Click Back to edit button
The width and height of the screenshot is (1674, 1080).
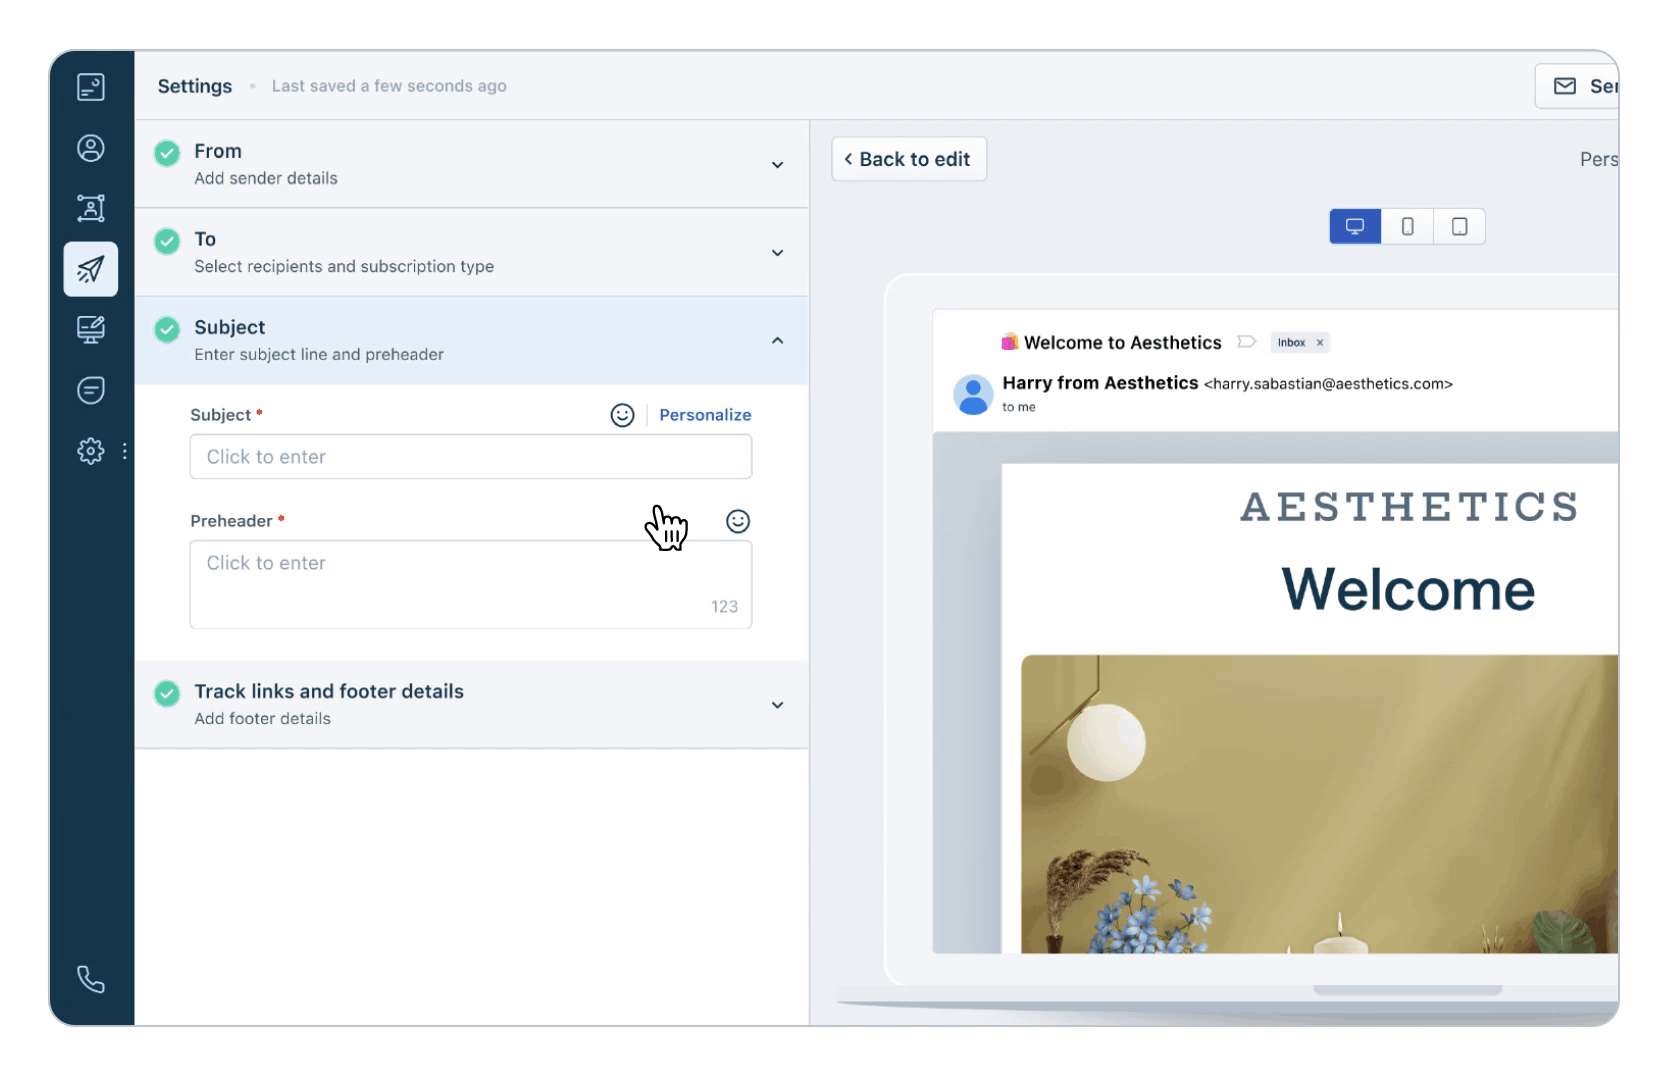pos(909,159)
